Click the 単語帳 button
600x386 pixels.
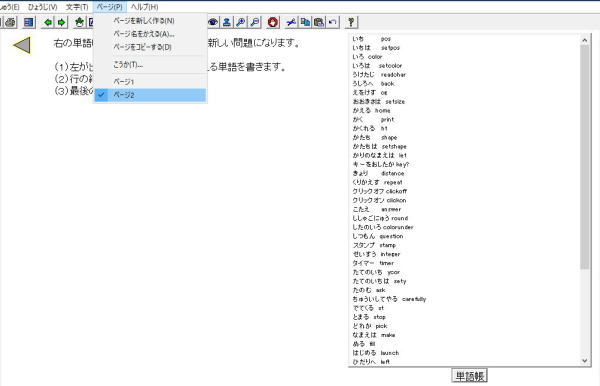[469, 376]
